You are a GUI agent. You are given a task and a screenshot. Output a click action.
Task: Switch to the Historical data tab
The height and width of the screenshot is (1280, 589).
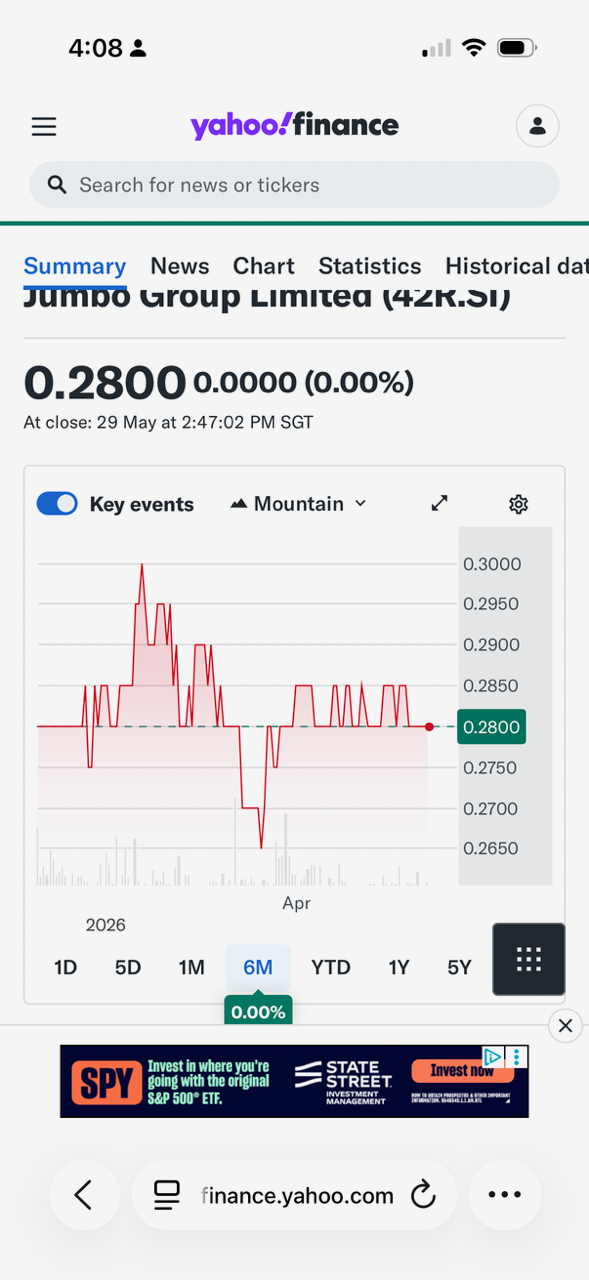pyautogui.click(x=517, y=266)
